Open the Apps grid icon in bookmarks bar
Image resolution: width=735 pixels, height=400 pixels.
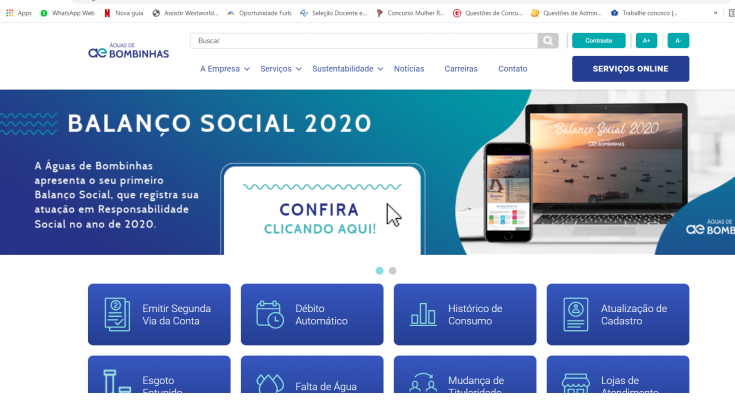9,13
